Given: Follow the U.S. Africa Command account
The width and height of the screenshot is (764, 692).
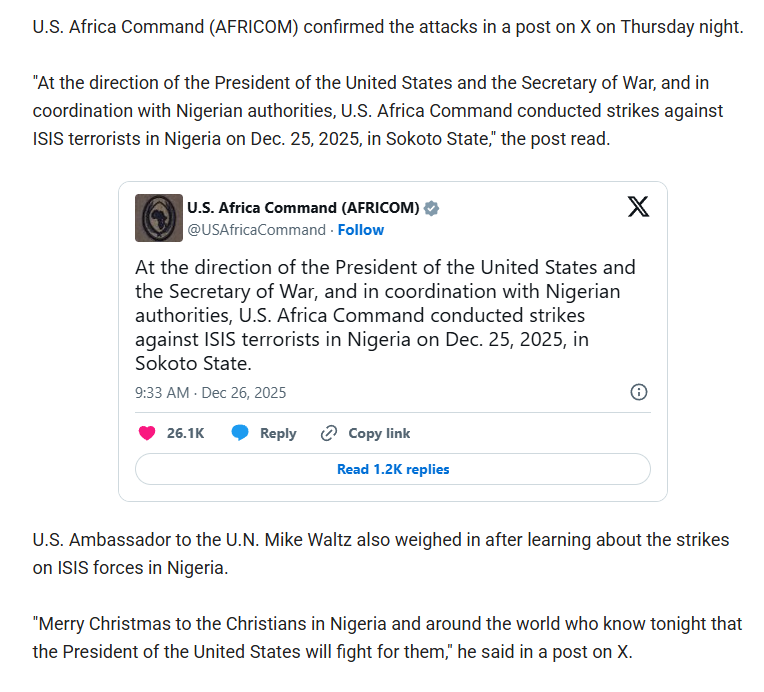Looking at the screenshot, I should coord(361,230).
